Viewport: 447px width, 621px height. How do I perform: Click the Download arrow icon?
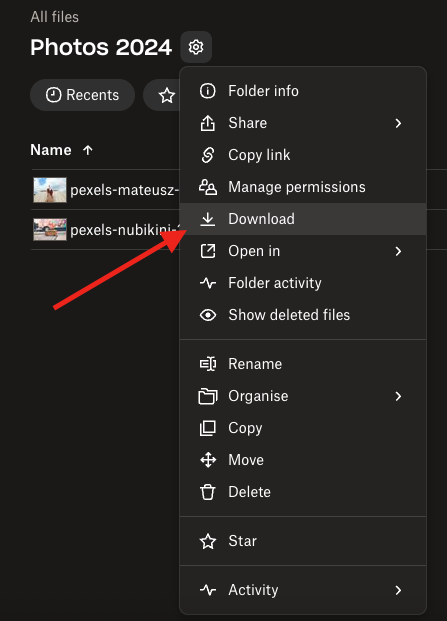click(x=207, y=219)
